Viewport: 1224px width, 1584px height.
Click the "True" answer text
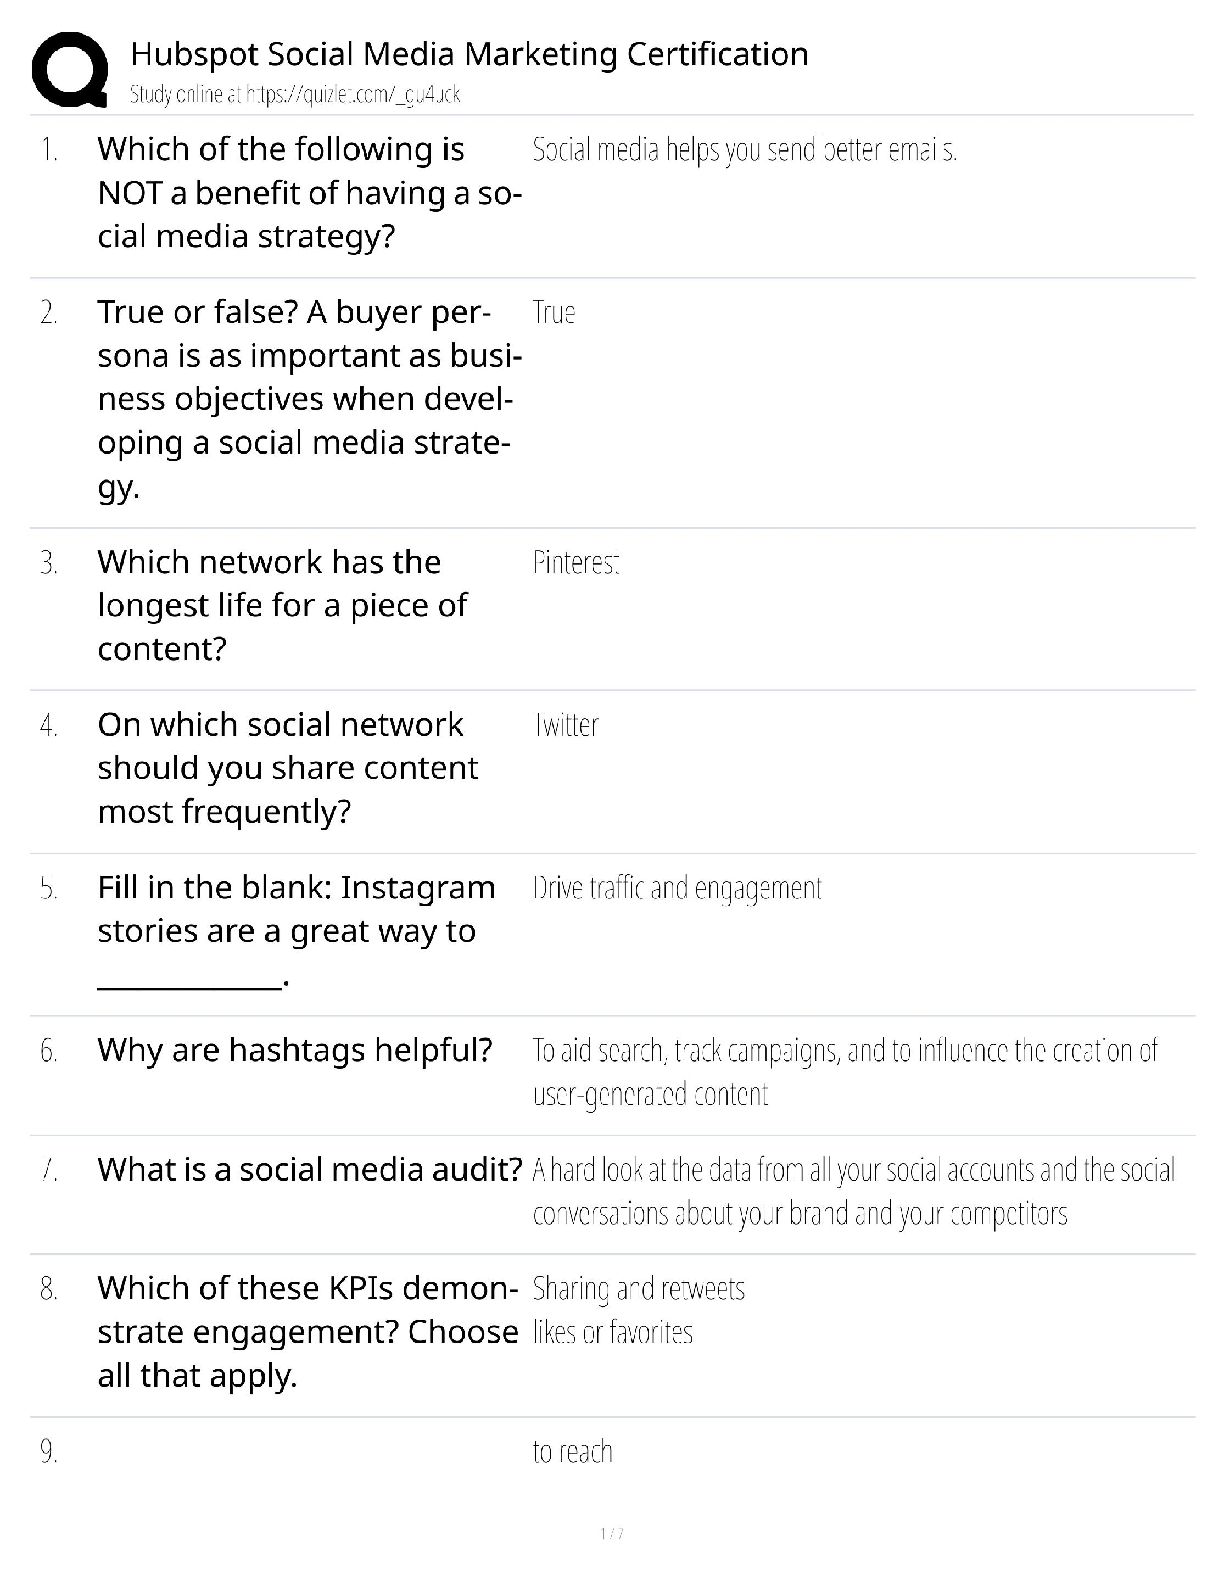click(554, 313)
